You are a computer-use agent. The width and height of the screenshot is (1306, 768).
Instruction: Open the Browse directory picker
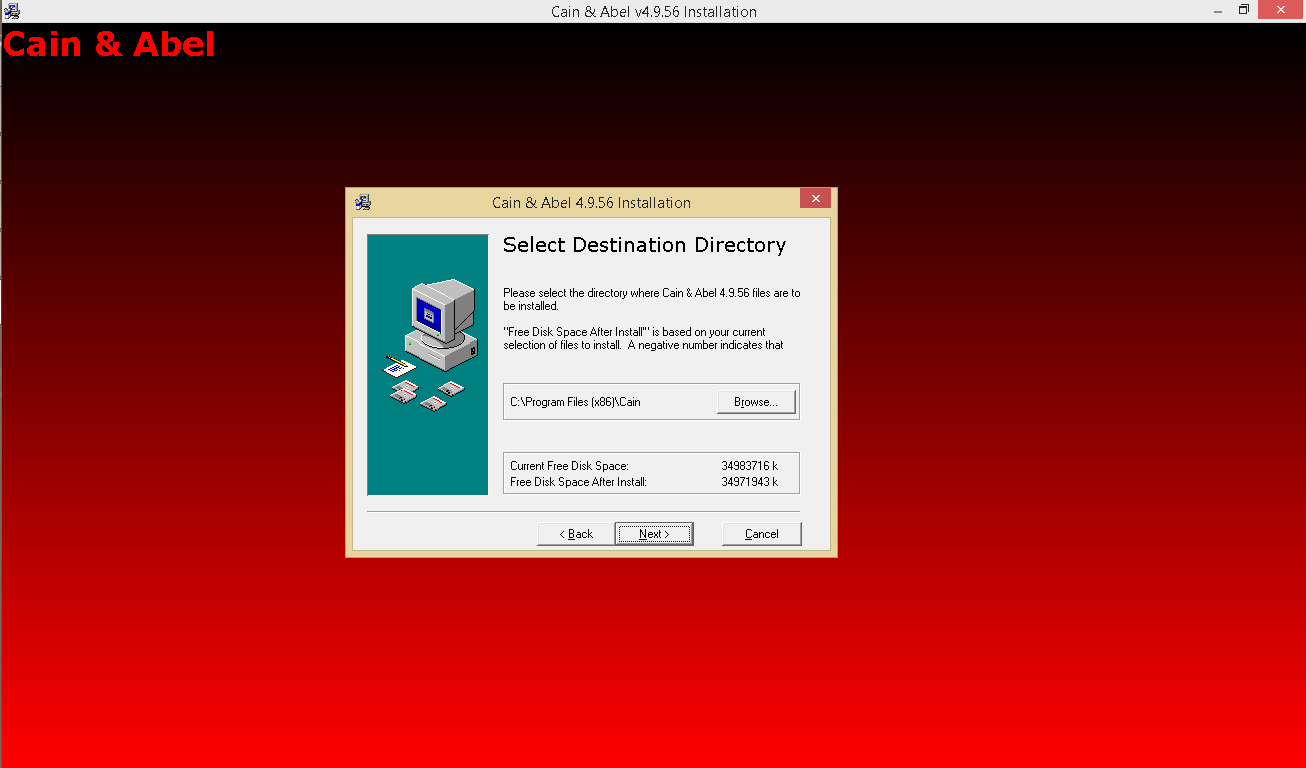point(755,401)
